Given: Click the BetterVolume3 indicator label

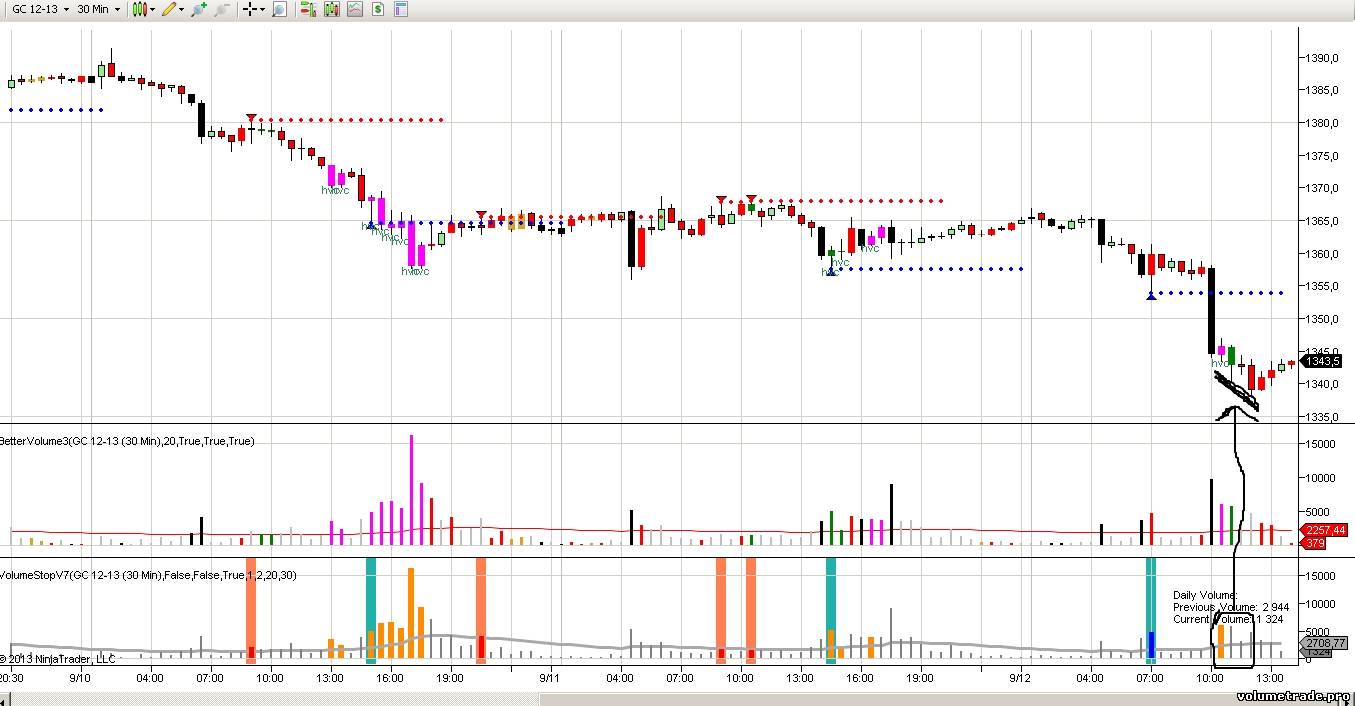Looking at the screenshot, I should point(127,441).
